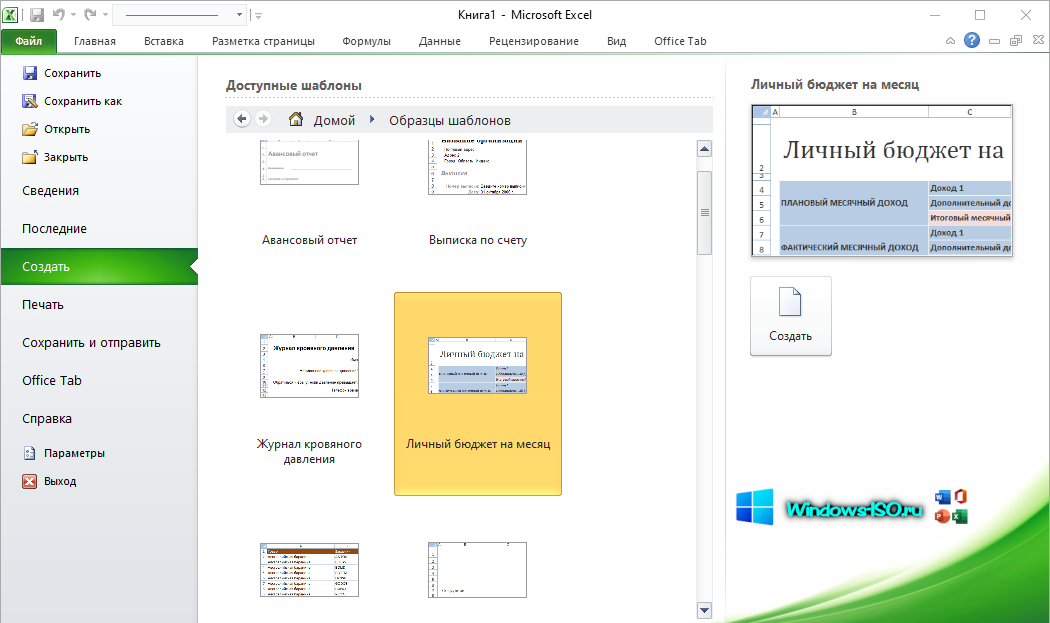Click the templates list scrollbar thumb
The width and height of the screenshot is (1050, 623).
click(x=704, y=213)
